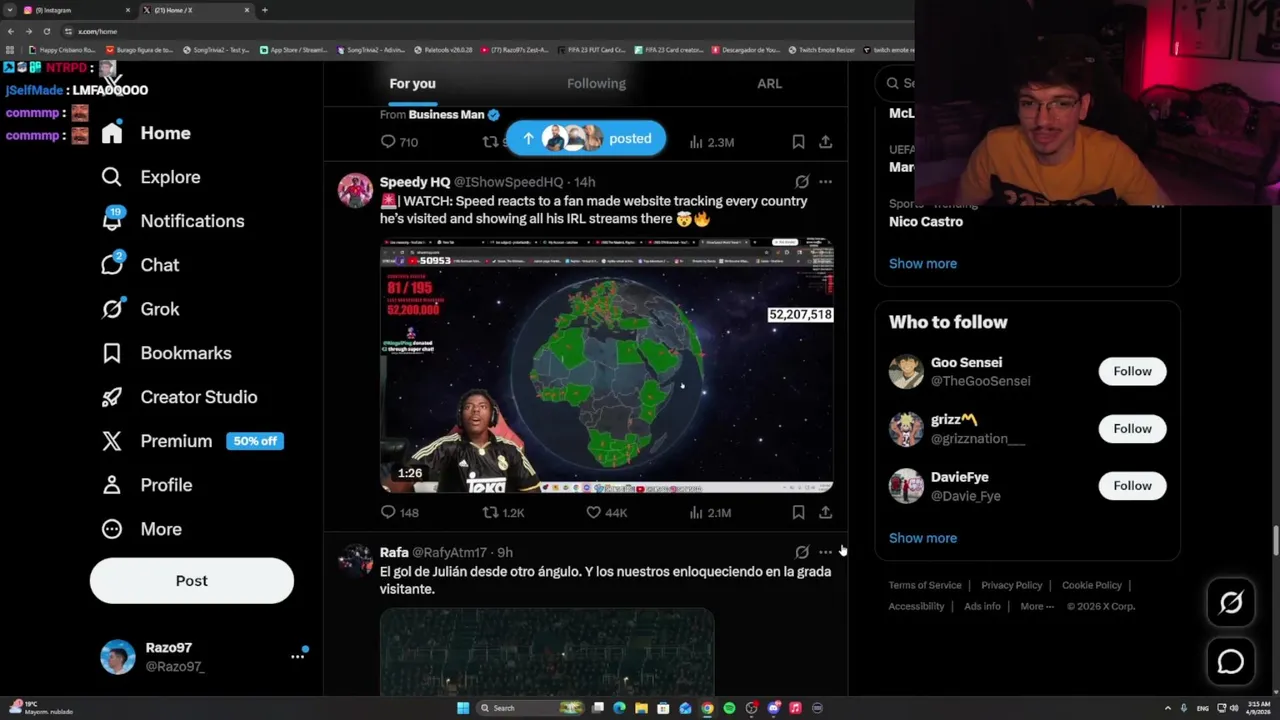
Task: Like Speedy HQ post with 44K likes
Action: 606,512
